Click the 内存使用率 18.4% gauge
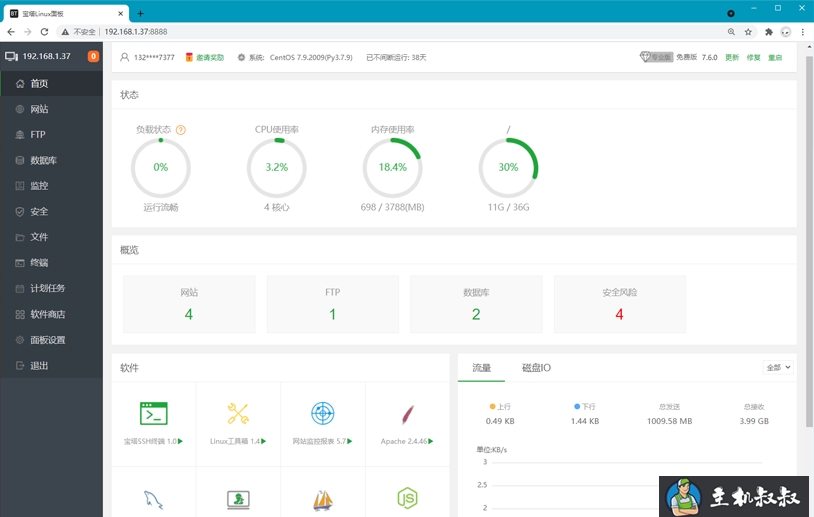Image resolution: width=814 pixels, height=517 pixels. (392, 168)
